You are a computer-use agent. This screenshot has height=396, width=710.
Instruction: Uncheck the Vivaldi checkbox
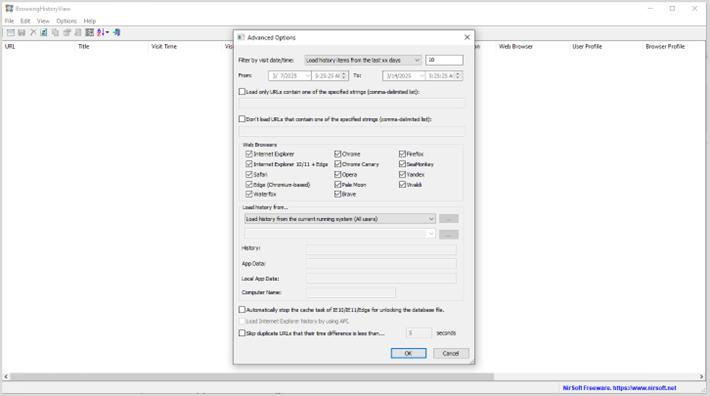pyautogui.click(x=402, y=185)
